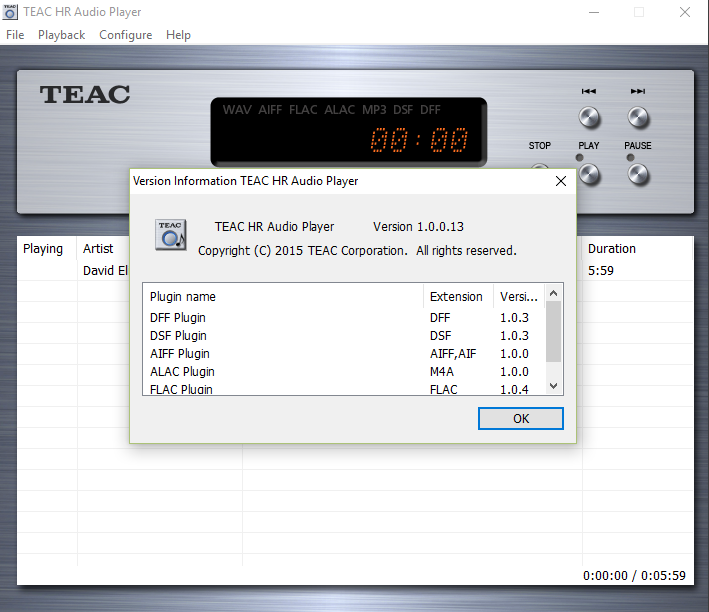
Task: Minimize the TEAC HR Audio Player window
Action: tap(594, 12)
